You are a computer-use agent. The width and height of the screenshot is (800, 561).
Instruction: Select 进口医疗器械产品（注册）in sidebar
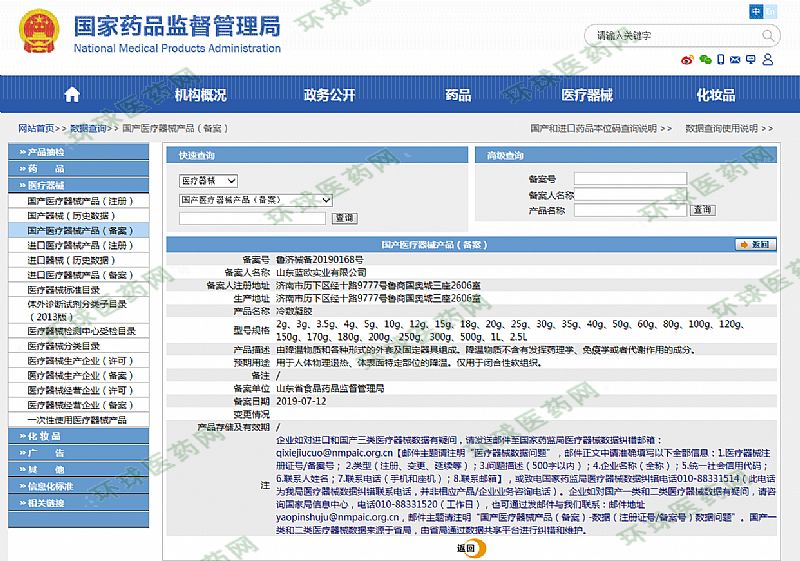[x=80, y=245]
